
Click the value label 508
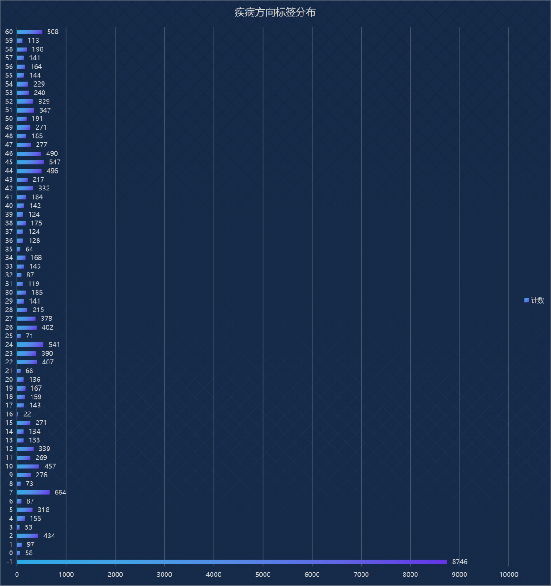53,32
